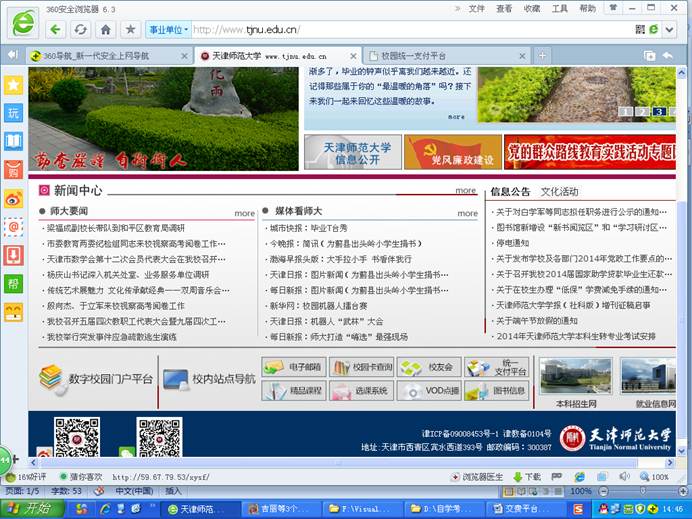Click the 选课系统 button
The width and height of the screenshot is (692, 519).
361,391
